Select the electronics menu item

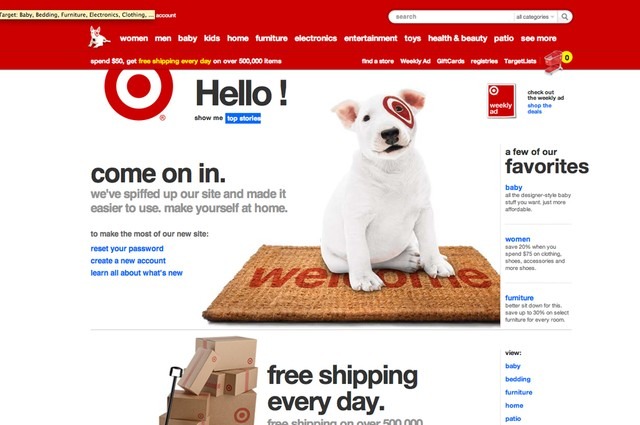(316, 38)
